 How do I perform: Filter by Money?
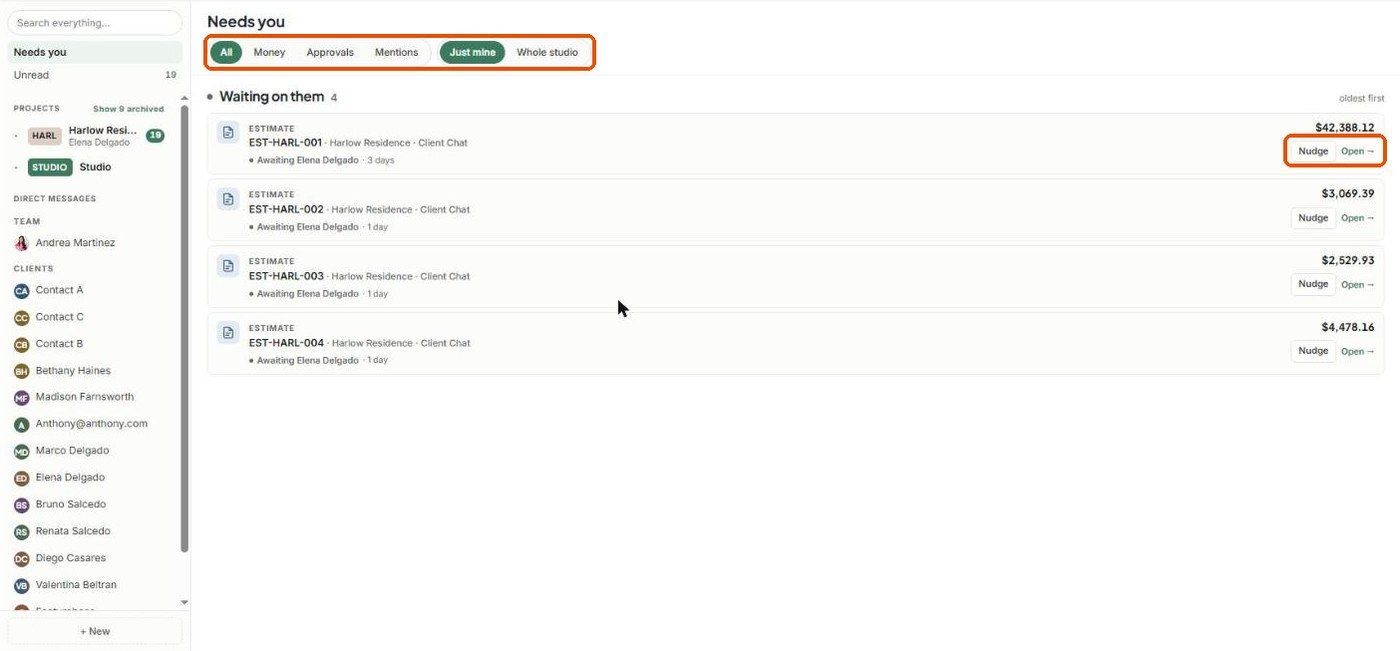coord(269,52)
